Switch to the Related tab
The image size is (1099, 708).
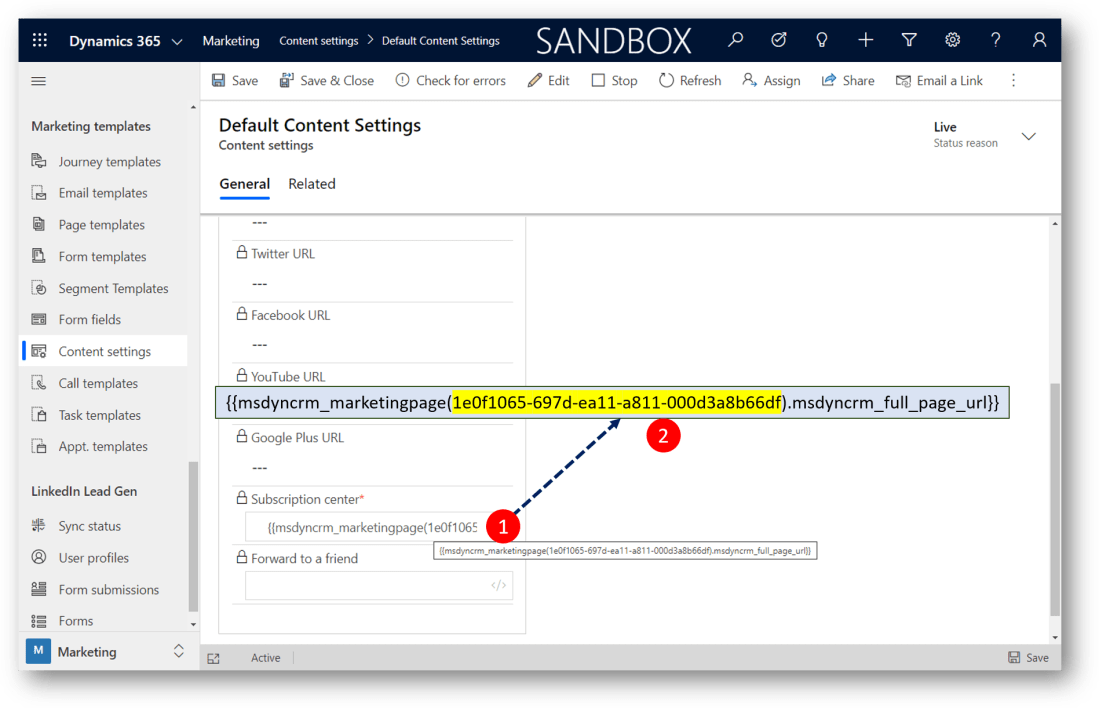coord(312,184)
